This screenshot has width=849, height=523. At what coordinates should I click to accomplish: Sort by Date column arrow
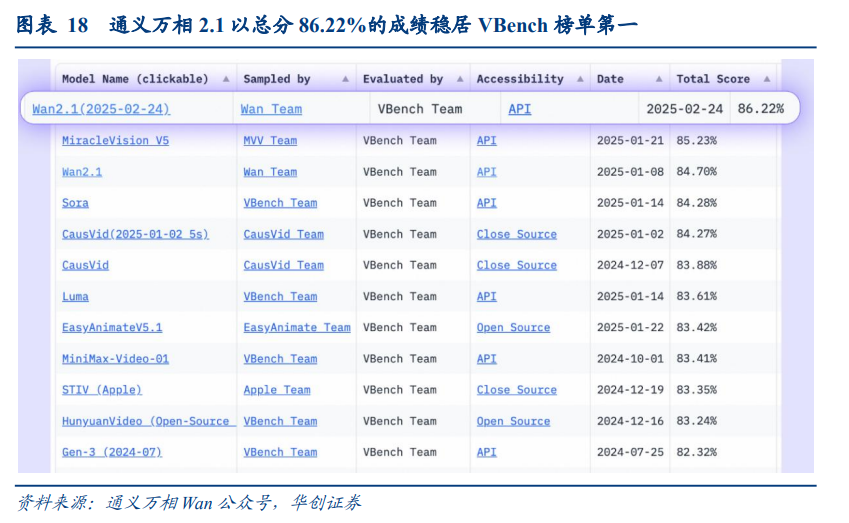tap(659, 79)
